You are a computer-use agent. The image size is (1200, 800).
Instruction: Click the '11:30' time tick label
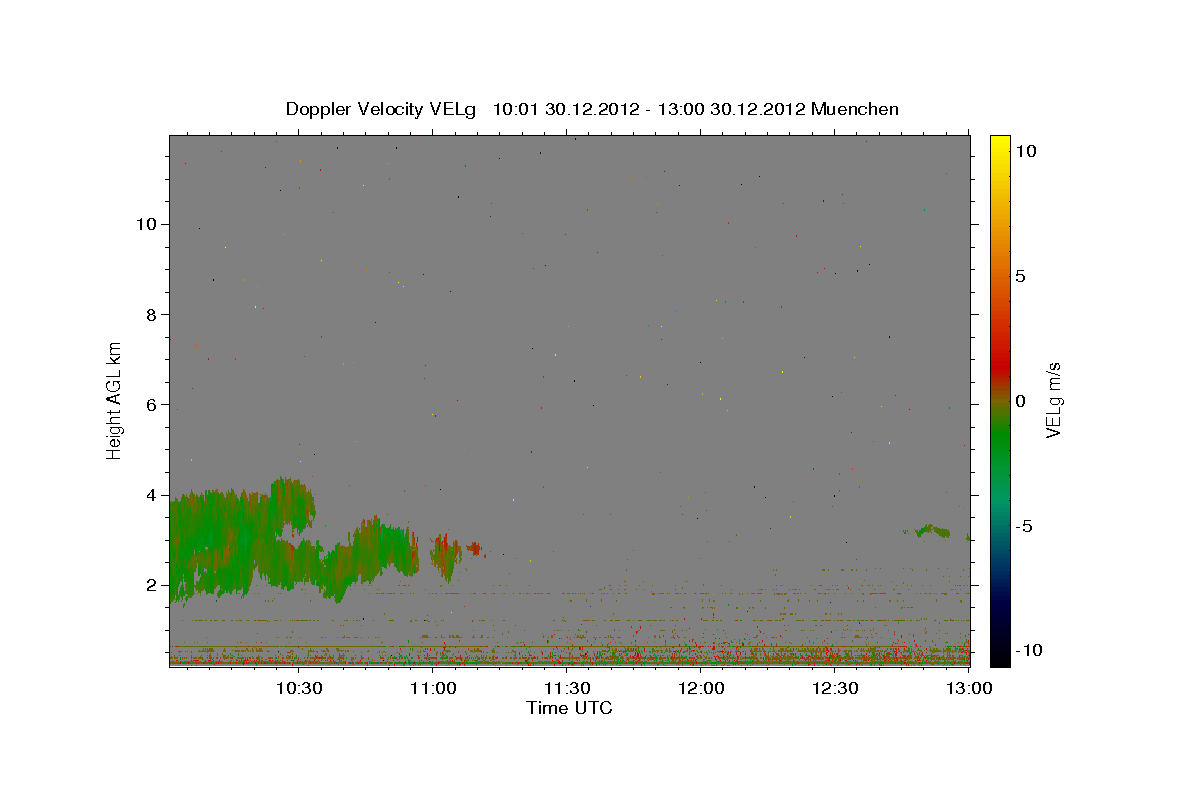[x=567, y=689]
